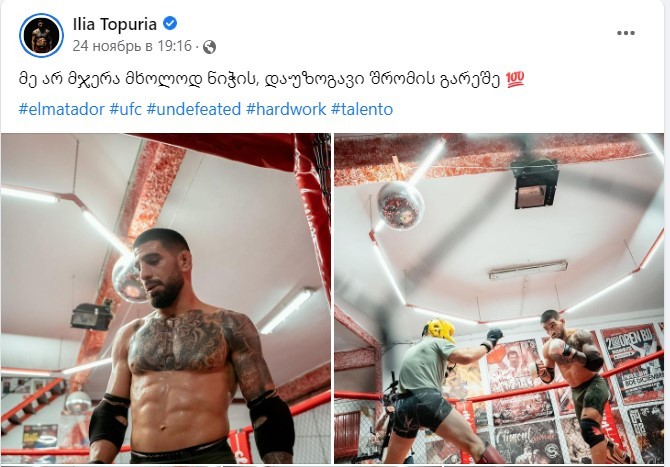Click the 100 points emoji in caption
The height and width of the screenshot is (467, 670).
515,80
